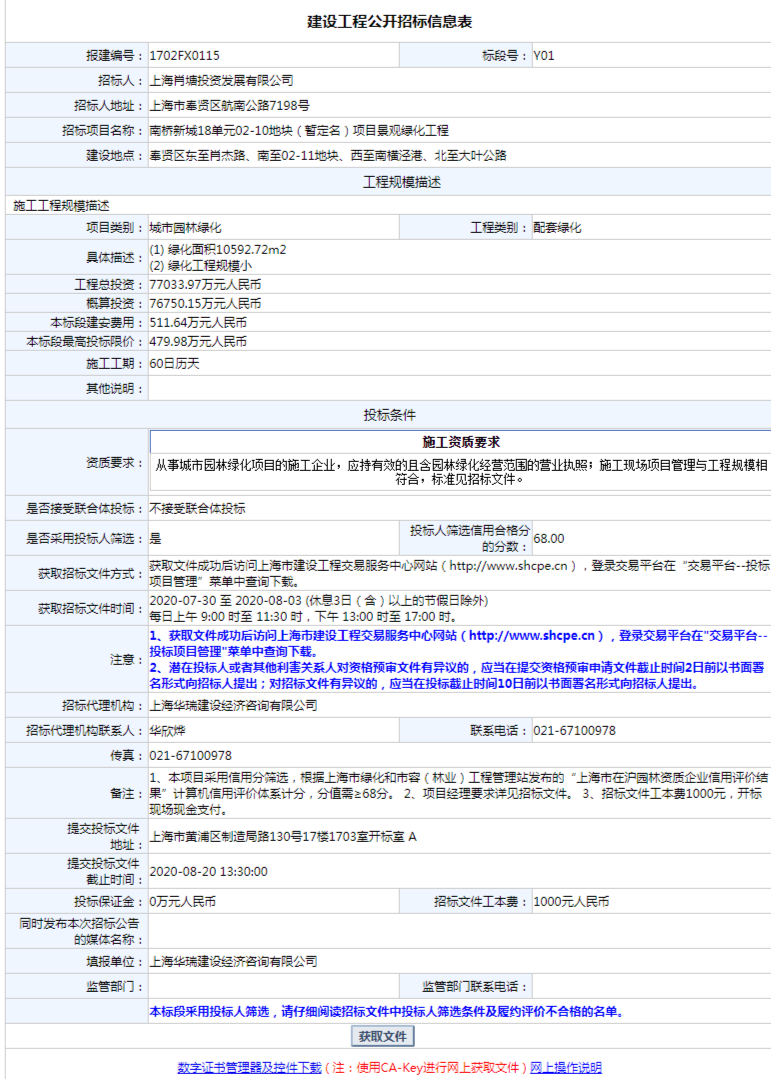Open the 网上操作说明 link
The image size is (771, 1079).
point(566,1068)
